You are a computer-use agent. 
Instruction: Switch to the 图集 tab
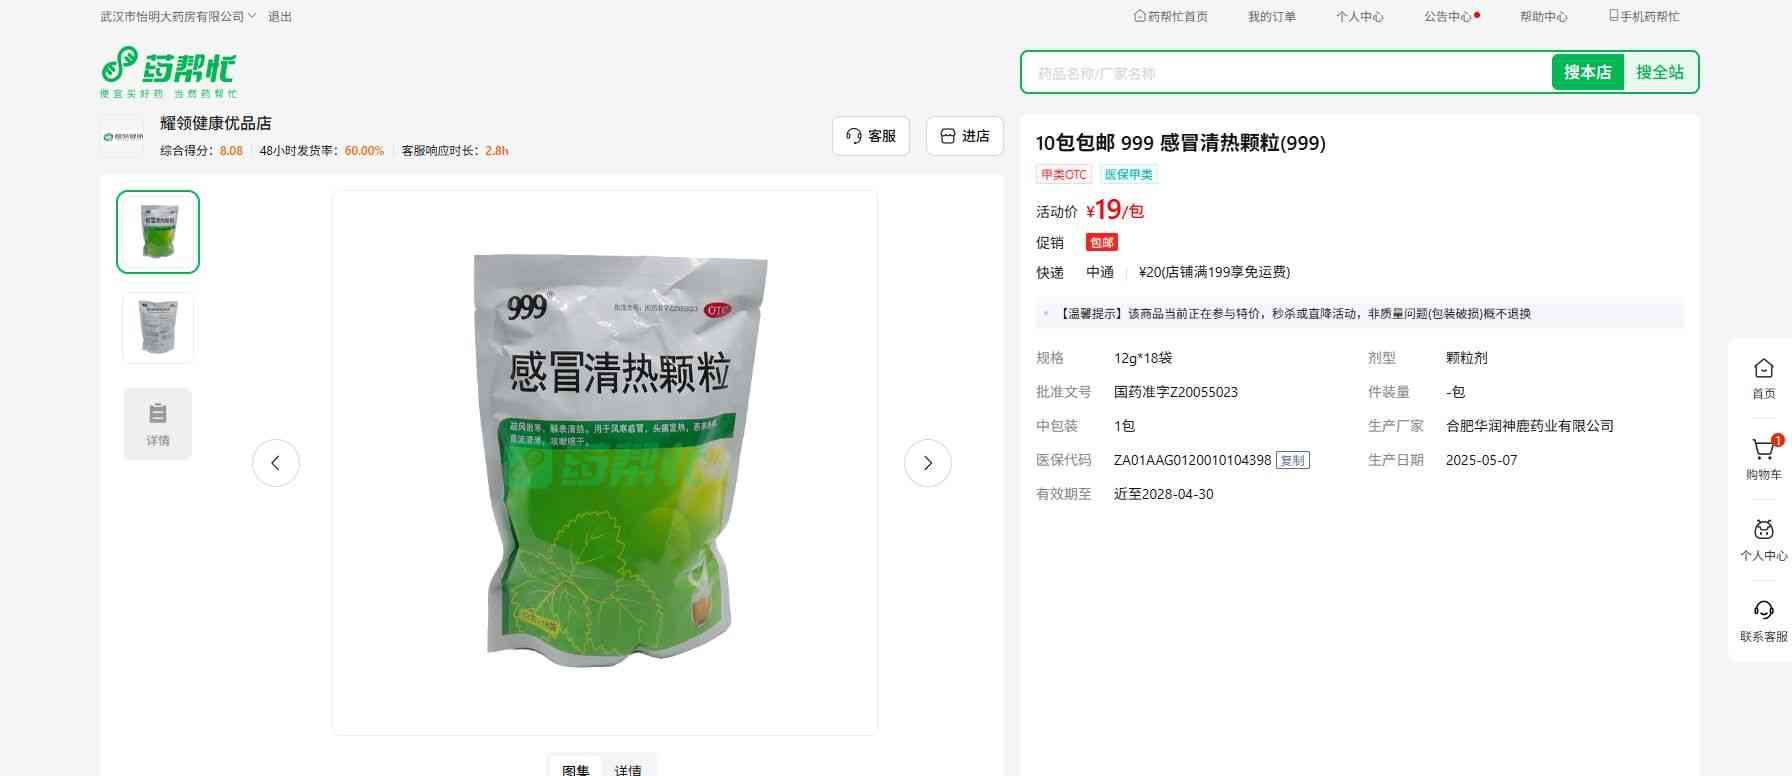576,770
